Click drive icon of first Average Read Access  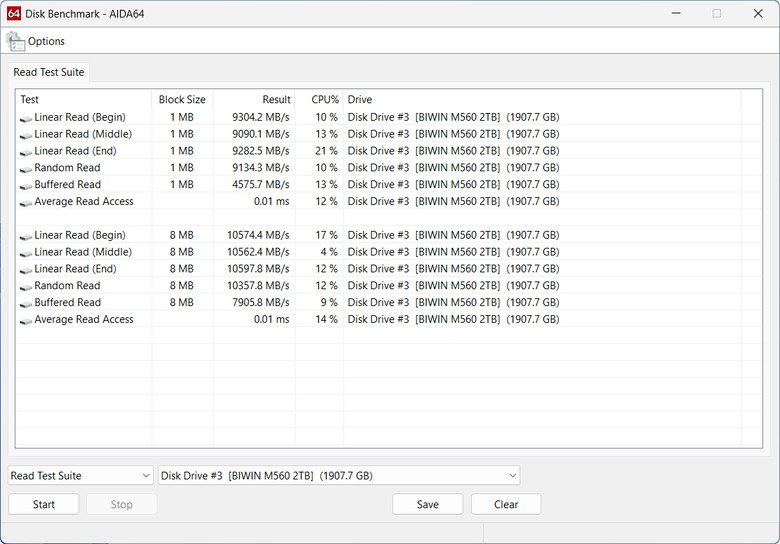coord(26,203)
